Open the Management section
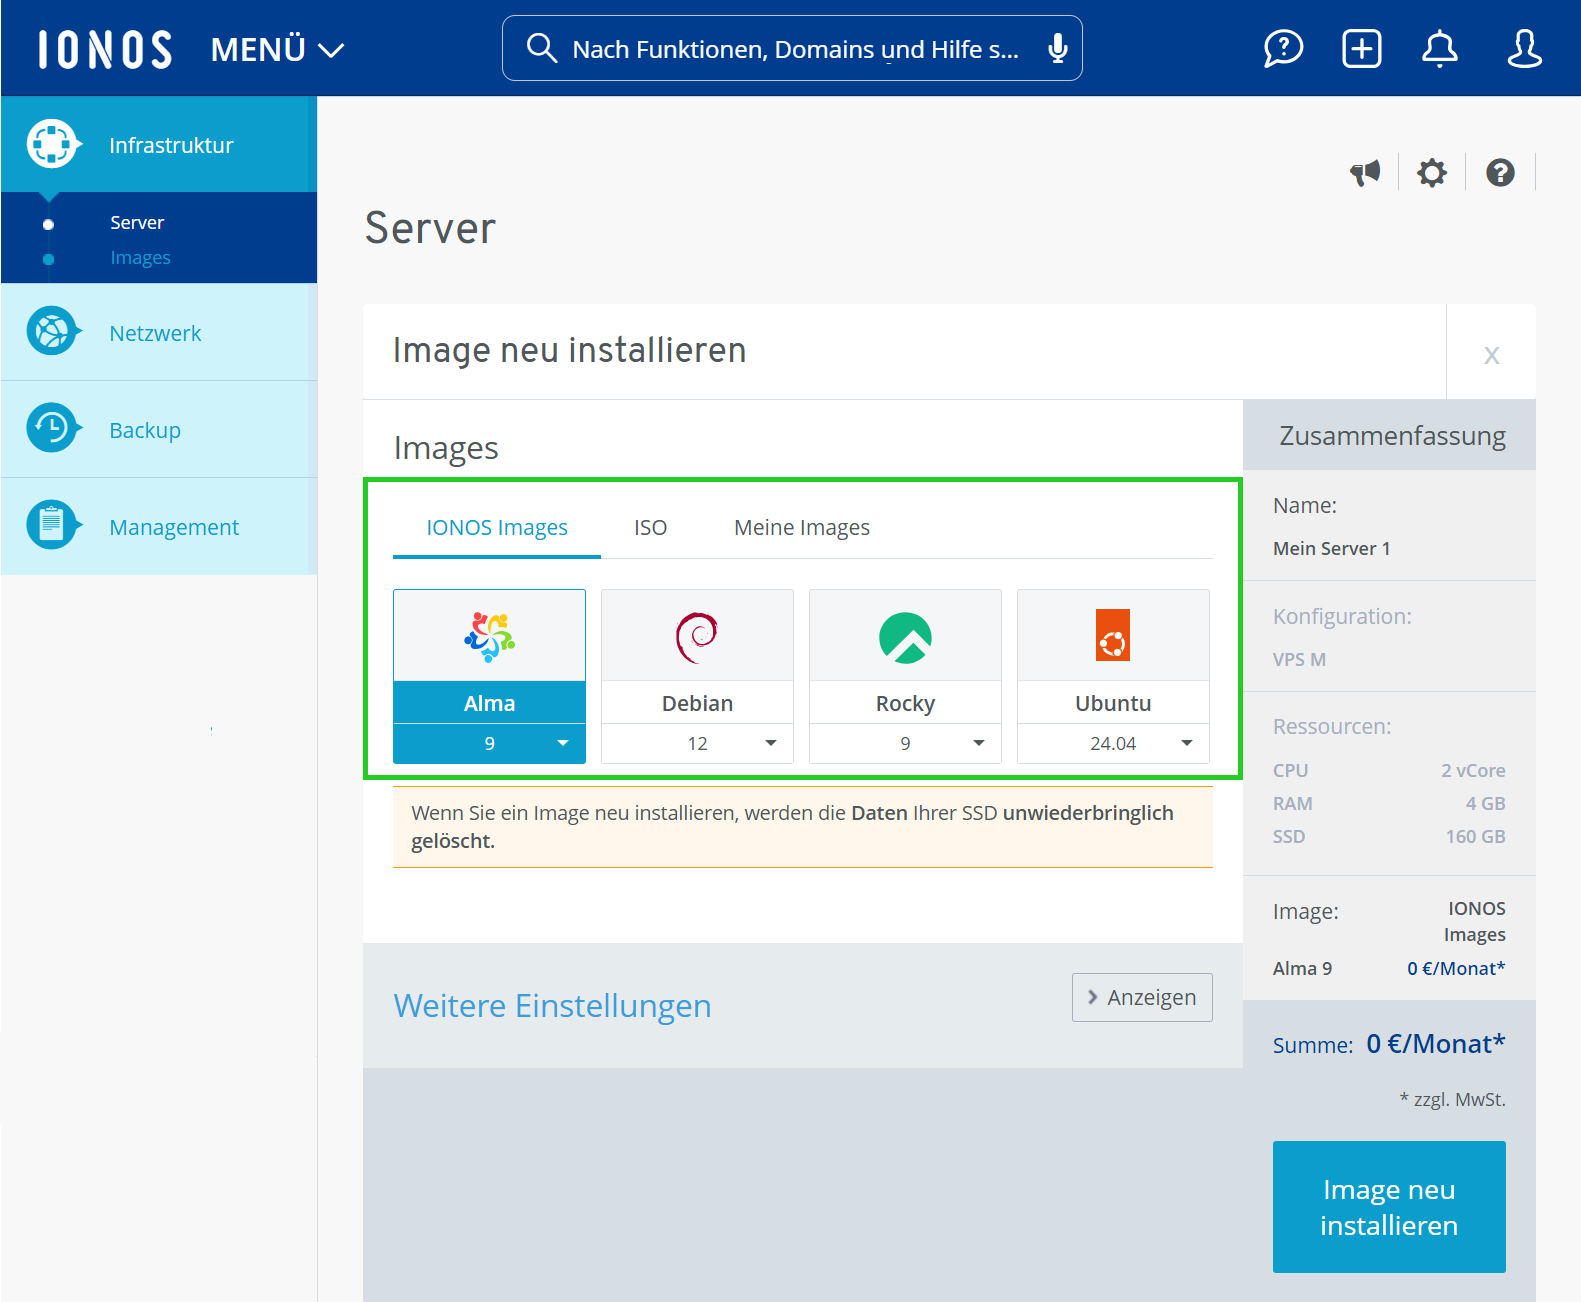 (x=159, y=526)
